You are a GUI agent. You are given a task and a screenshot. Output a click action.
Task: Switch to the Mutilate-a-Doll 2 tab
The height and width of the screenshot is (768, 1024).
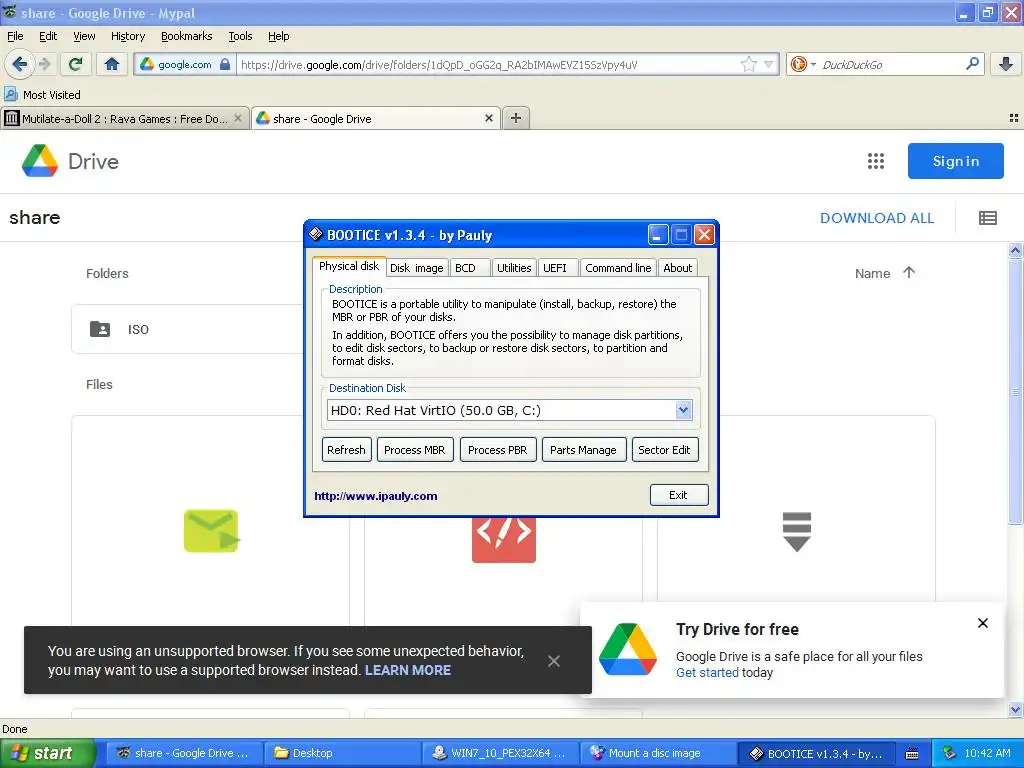[124, 118]
